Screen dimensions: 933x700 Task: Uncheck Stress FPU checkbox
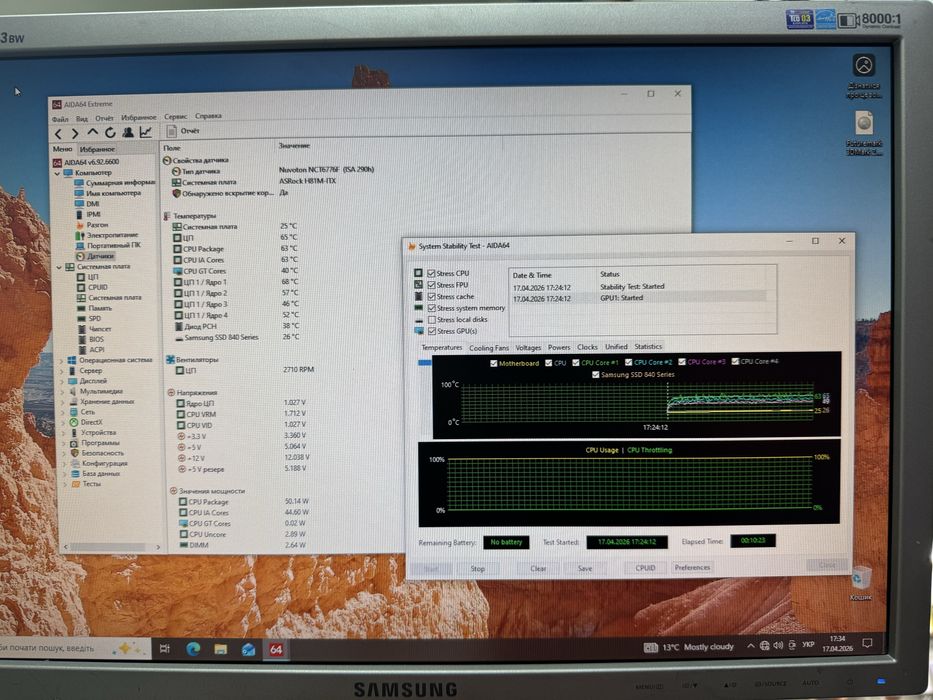click(431, 285)
